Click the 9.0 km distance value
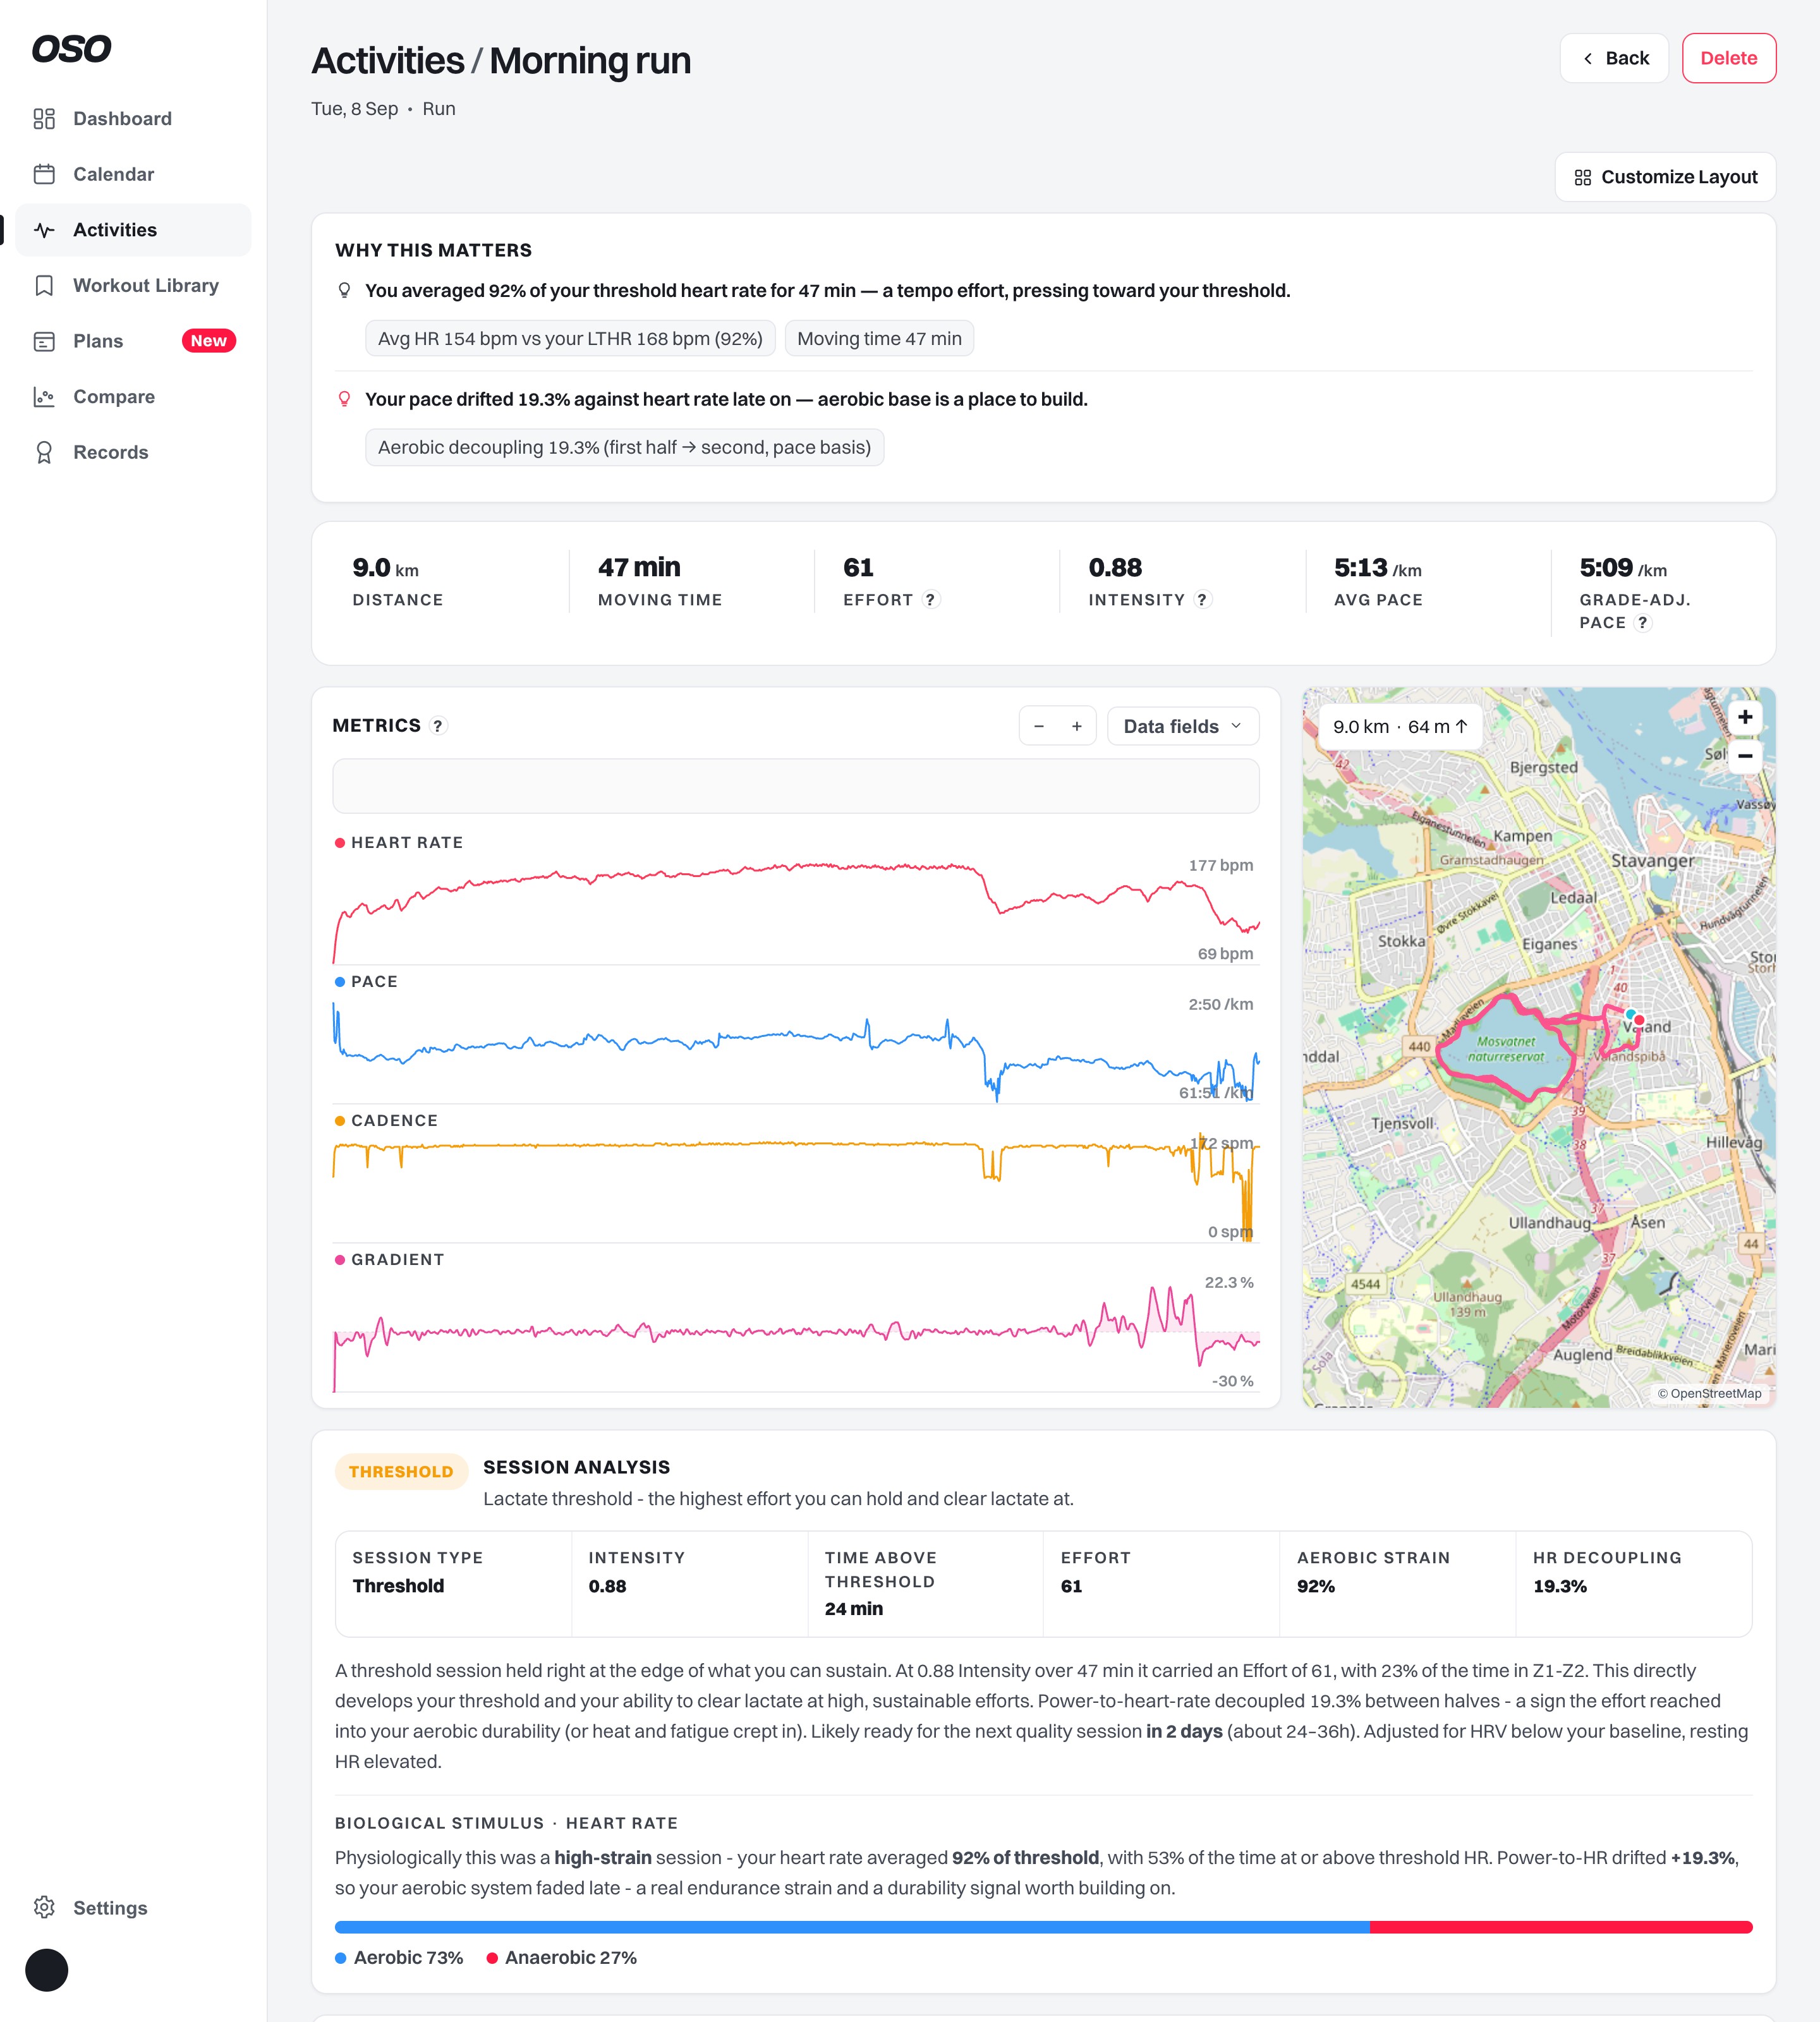Image resolution: width=1820 pixels, height=2022 pixels. click(x=385, y=568)
